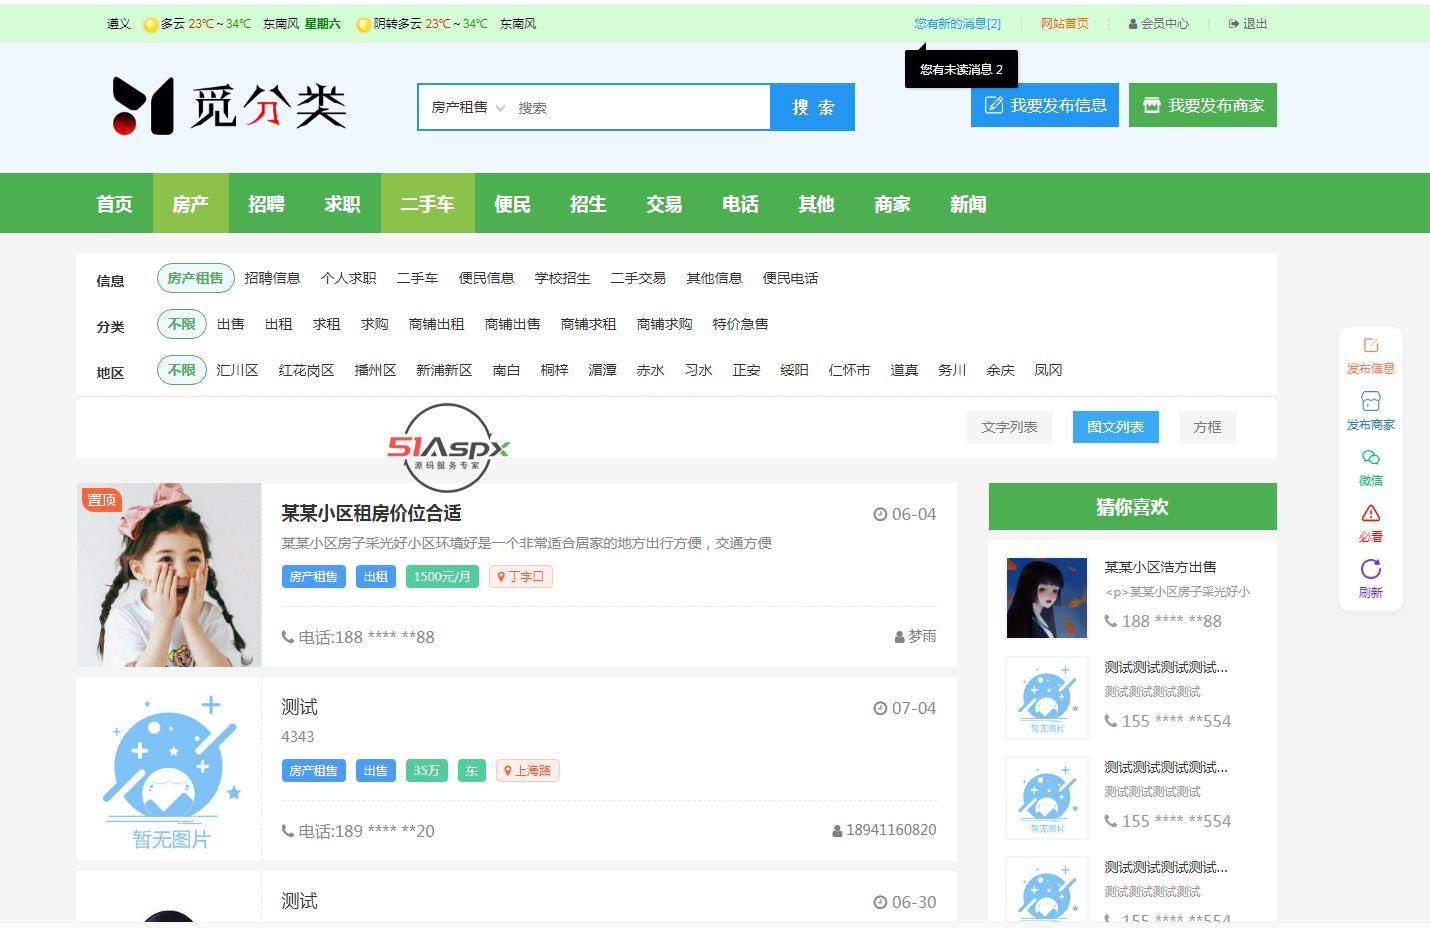Choose 招聘信息 in 信息 filter row
The height and width of the screenshot is (928, 1430).
click(273, 278)
